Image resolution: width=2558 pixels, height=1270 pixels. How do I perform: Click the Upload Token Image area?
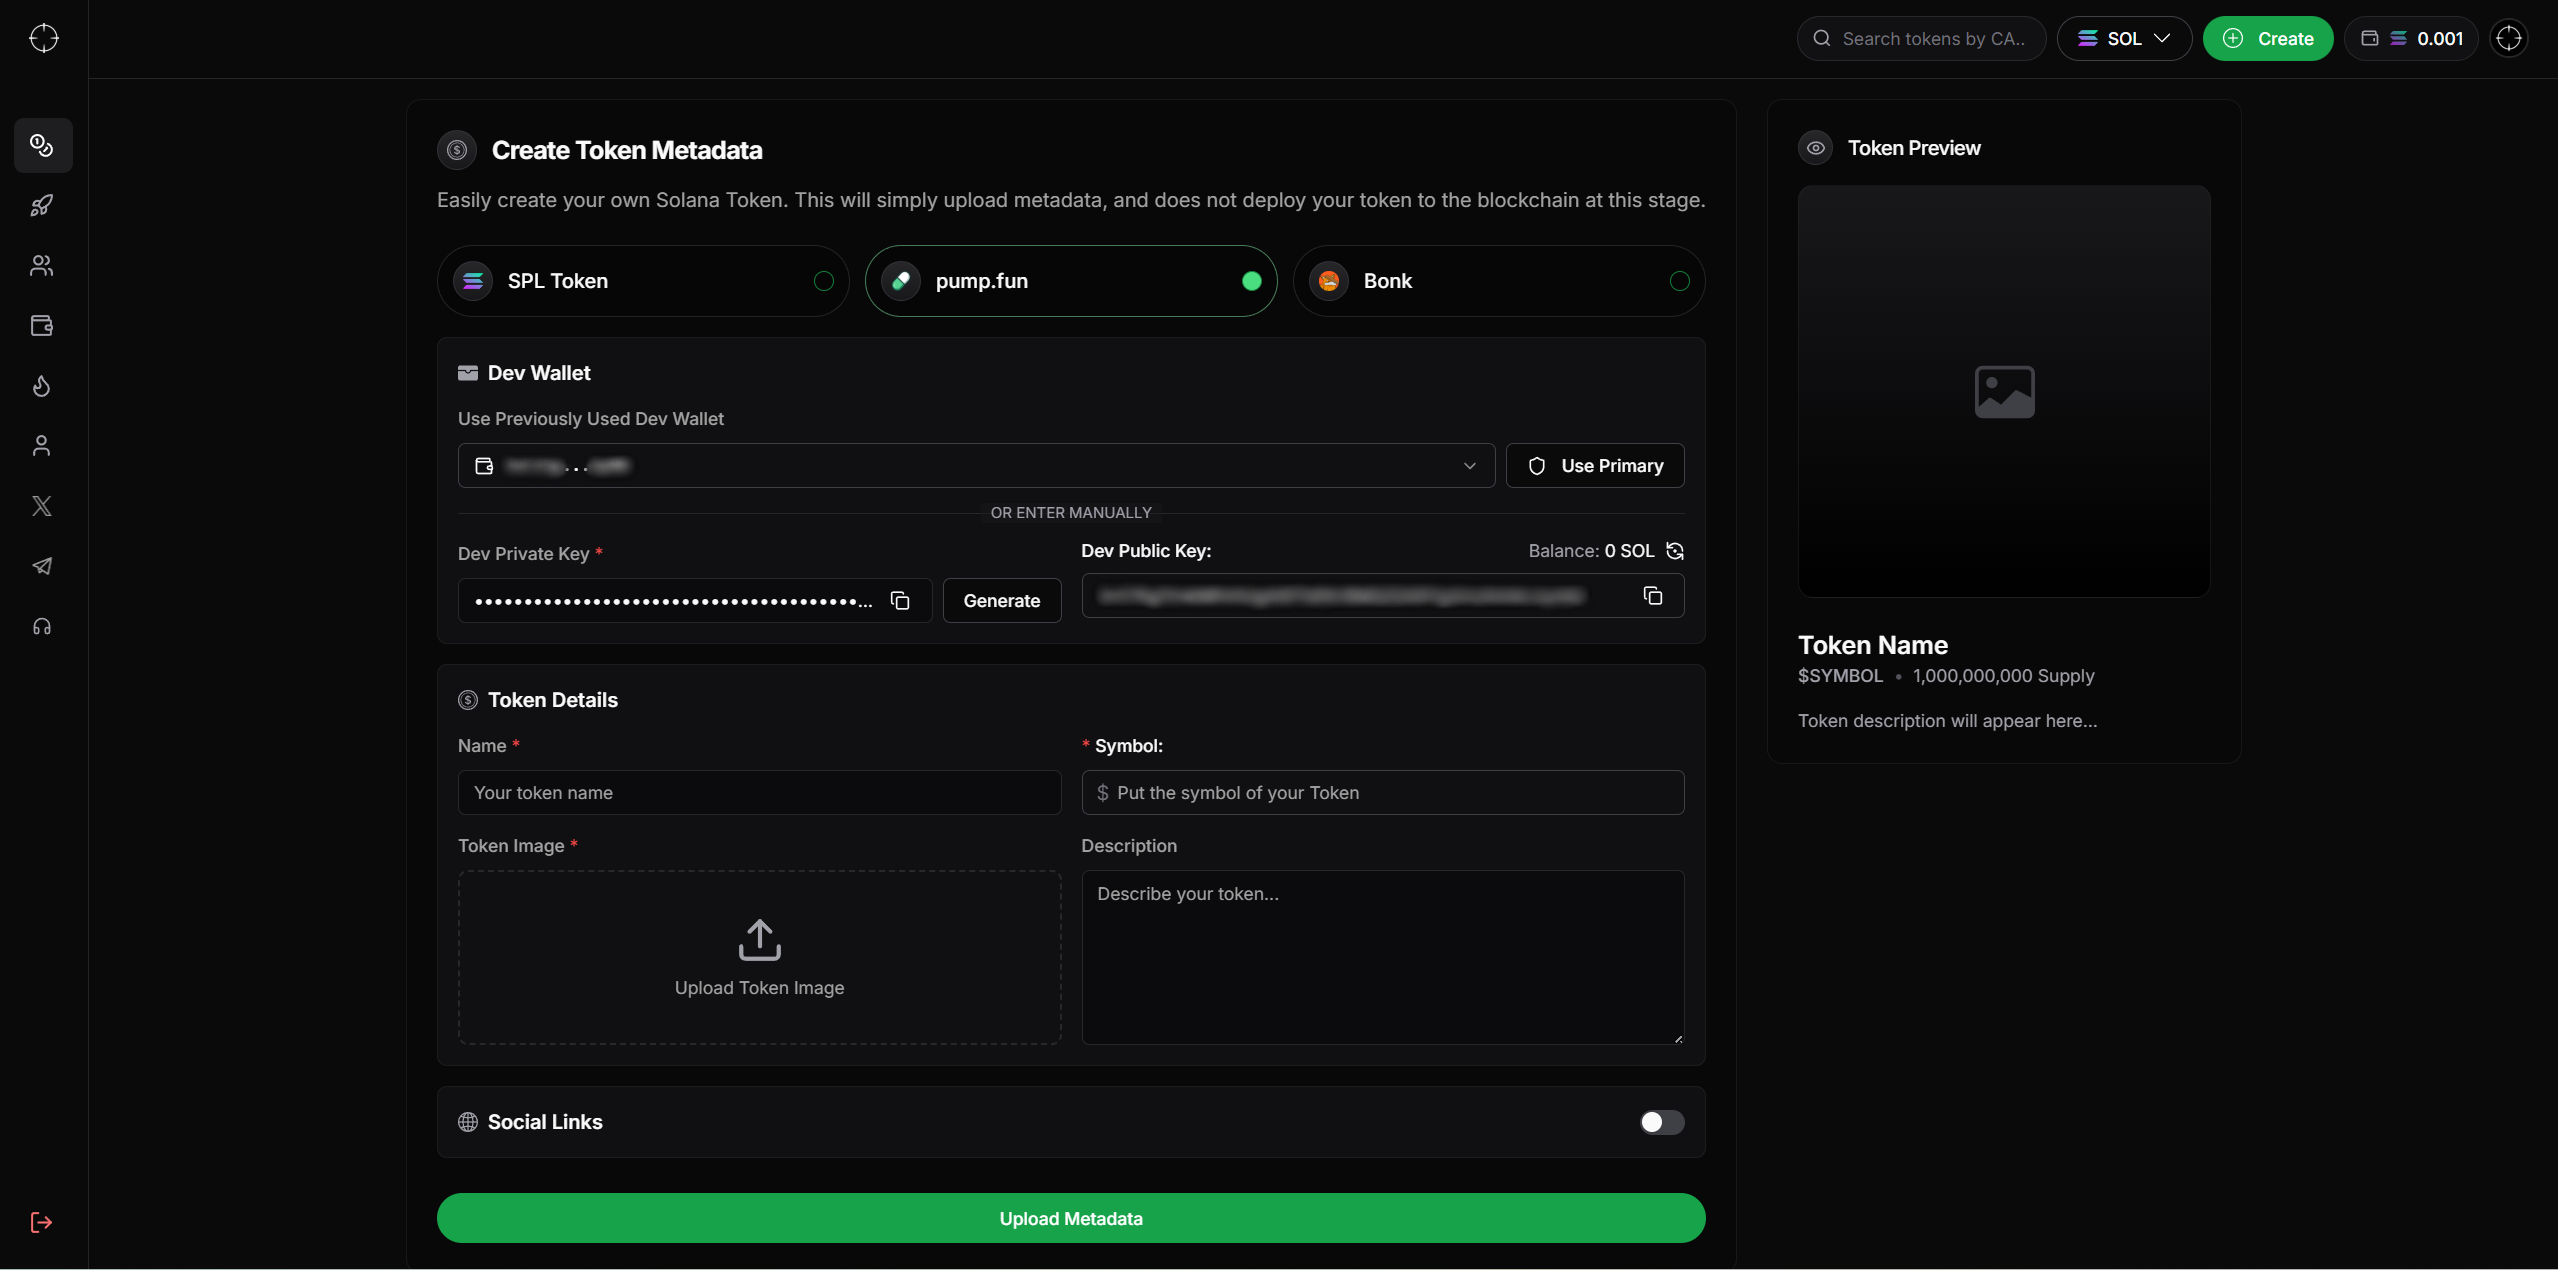click(x=759, y=958)
